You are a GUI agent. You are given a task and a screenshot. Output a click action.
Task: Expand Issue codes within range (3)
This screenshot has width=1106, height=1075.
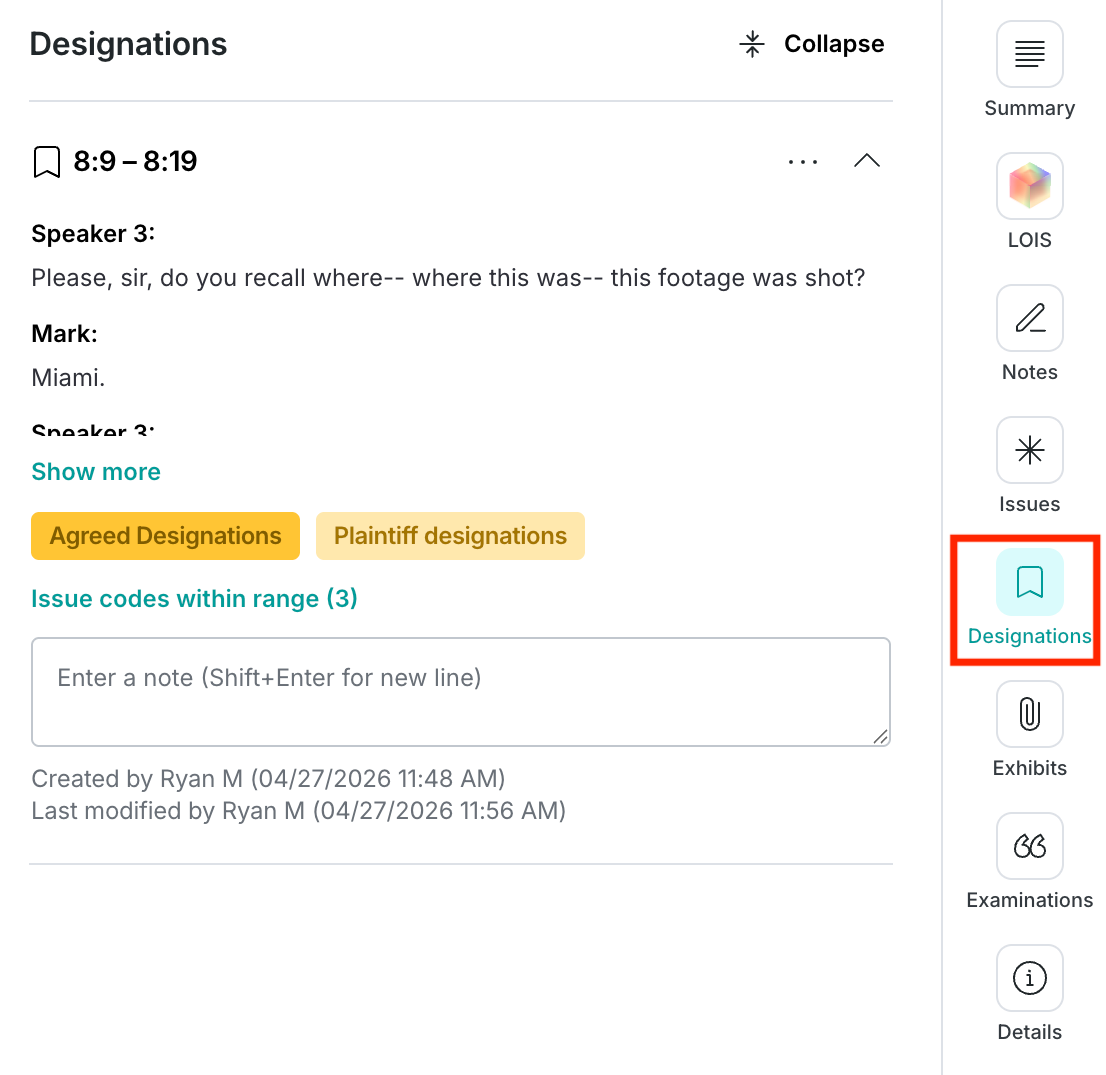(x=194, y=599)
